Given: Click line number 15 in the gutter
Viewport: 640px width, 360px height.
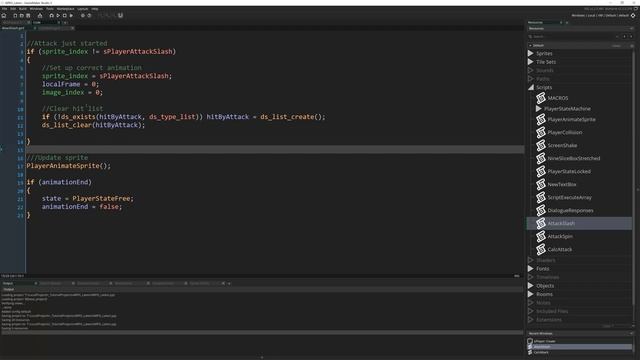Looking at the screenshot, I should [20, 150].
